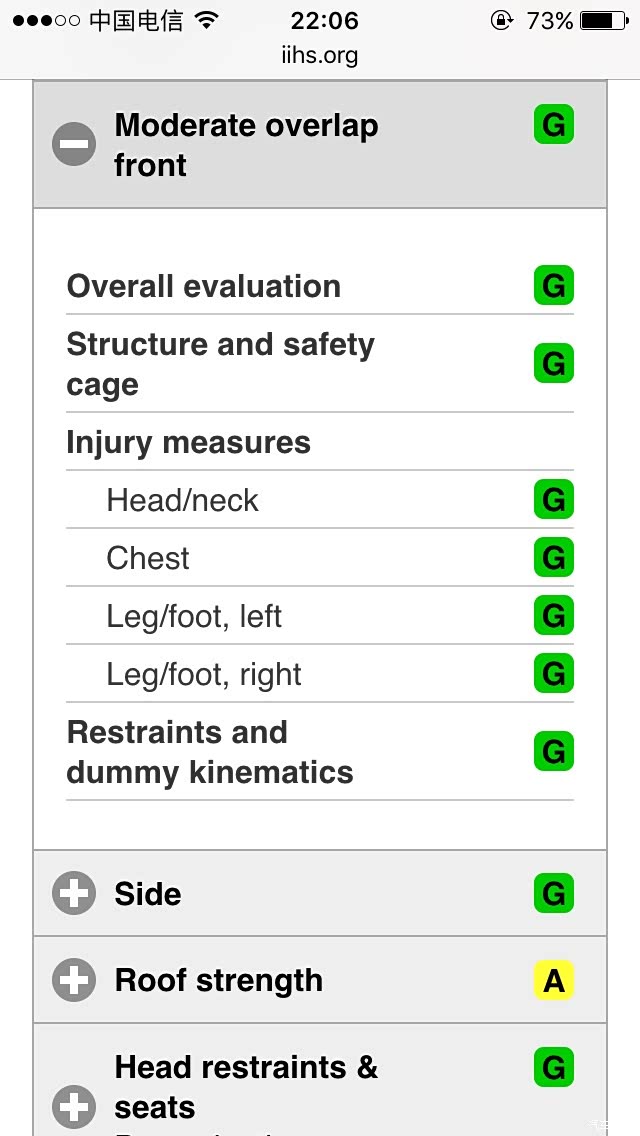Screen dimensions: 640x1136
Task: Tap the G badge beside Chest
Action: coord(553,558)
